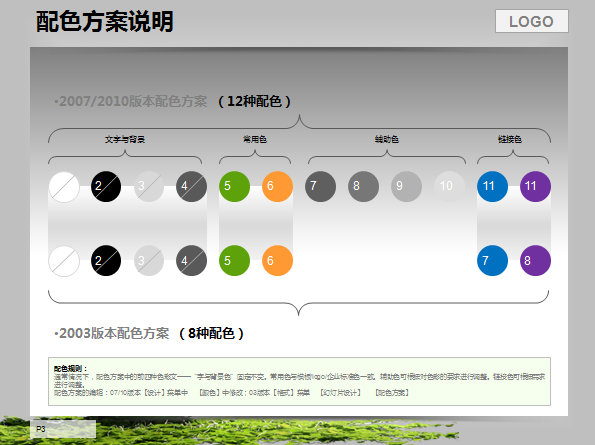
Task: Click the 2003版本配色方案 heading
Action: pos(112,333)
